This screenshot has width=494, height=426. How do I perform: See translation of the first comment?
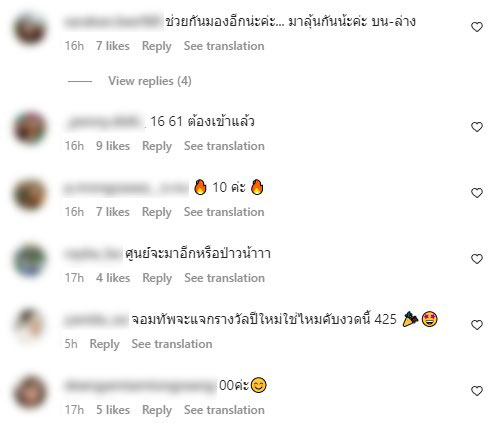224,46
